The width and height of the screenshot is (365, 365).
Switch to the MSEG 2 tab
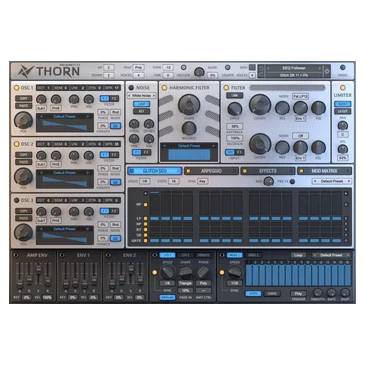[253, 255]
